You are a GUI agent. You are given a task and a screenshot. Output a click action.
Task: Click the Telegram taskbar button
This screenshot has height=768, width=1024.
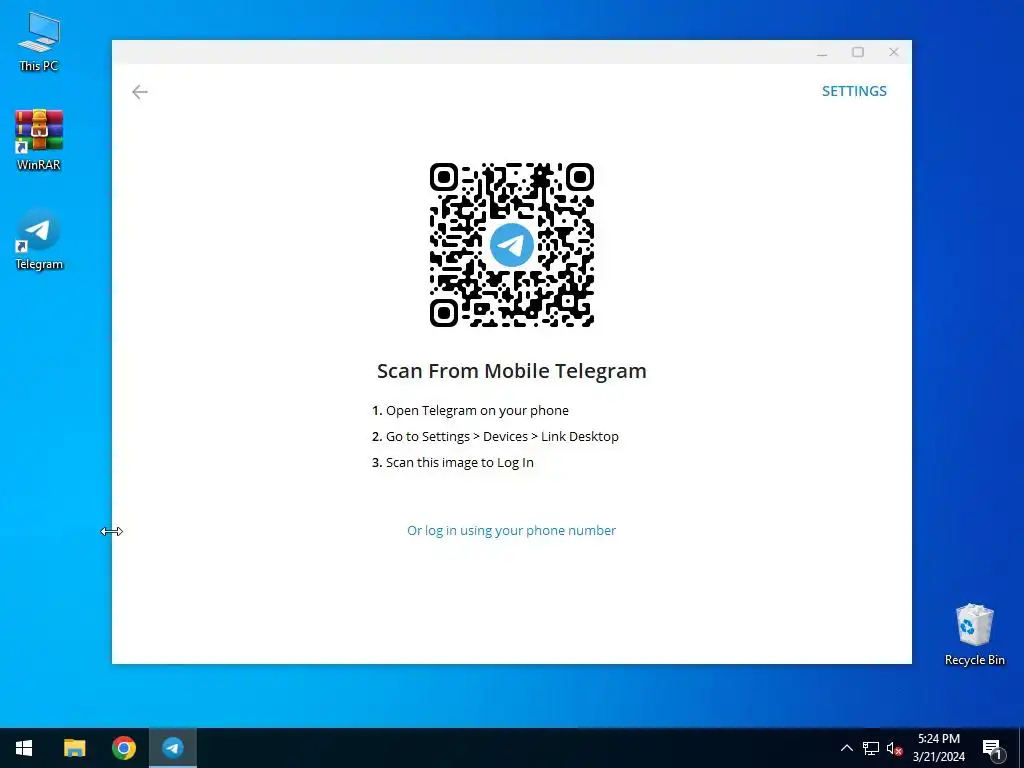(x=173, y=748)
